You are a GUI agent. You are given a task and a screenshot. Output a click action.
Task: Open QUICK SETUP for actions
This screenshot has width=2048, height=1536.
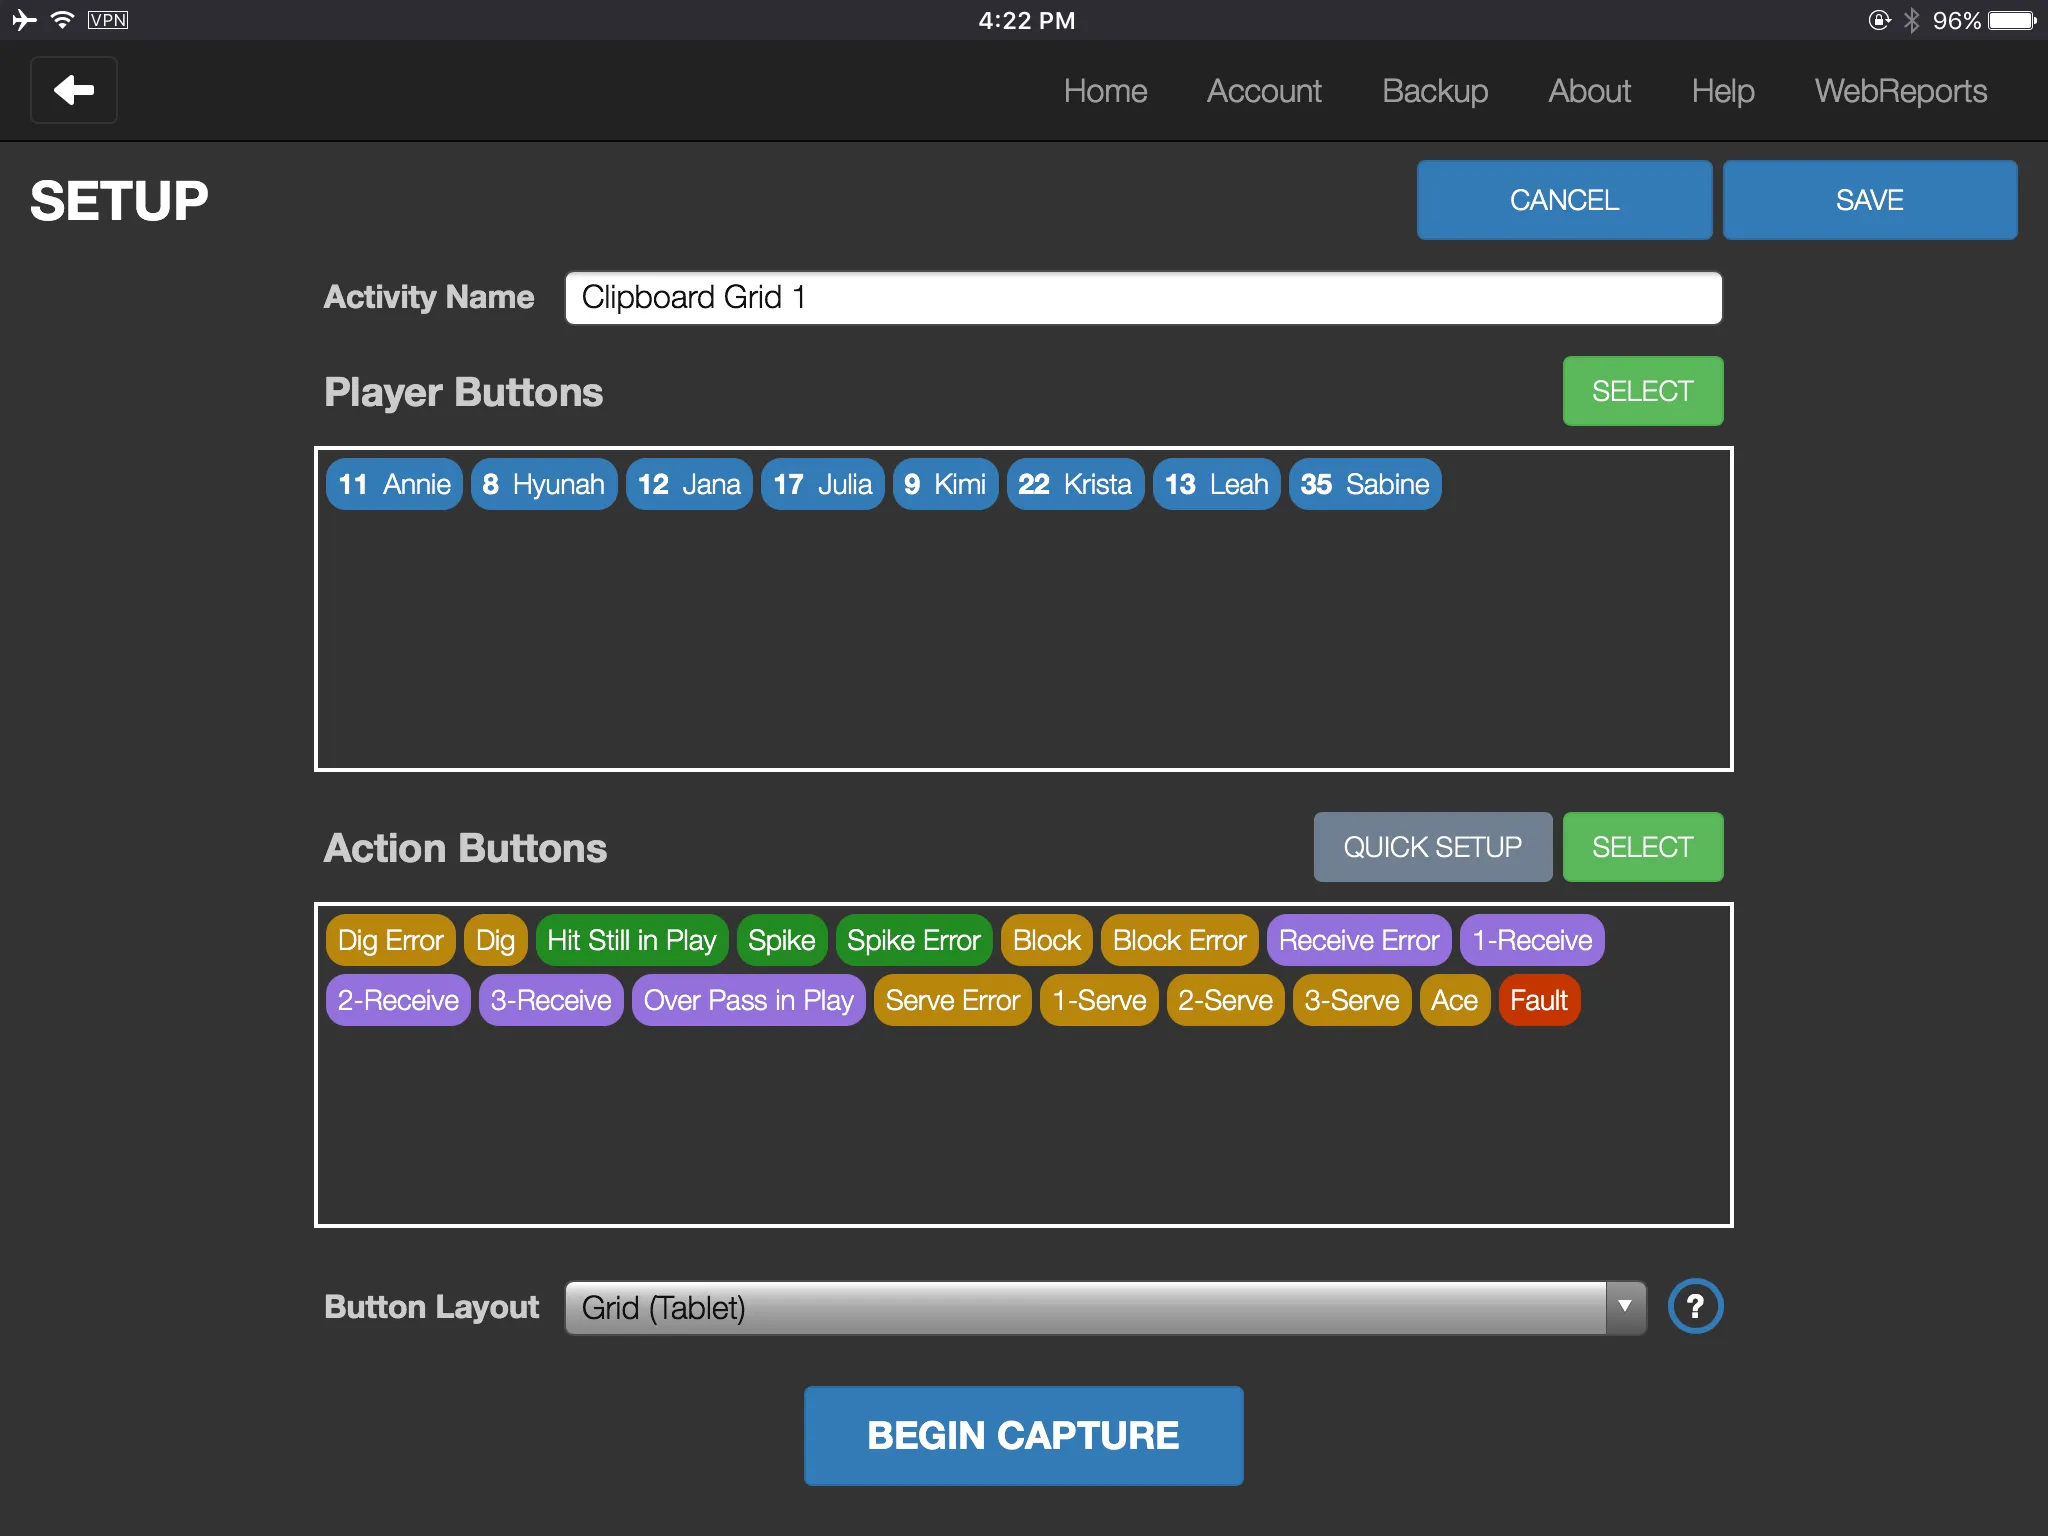1430,845
